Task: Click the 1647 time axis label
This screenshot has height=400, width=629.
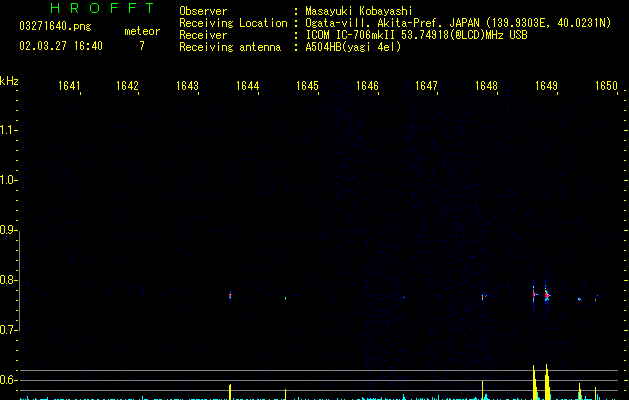Action: point(426,86)
